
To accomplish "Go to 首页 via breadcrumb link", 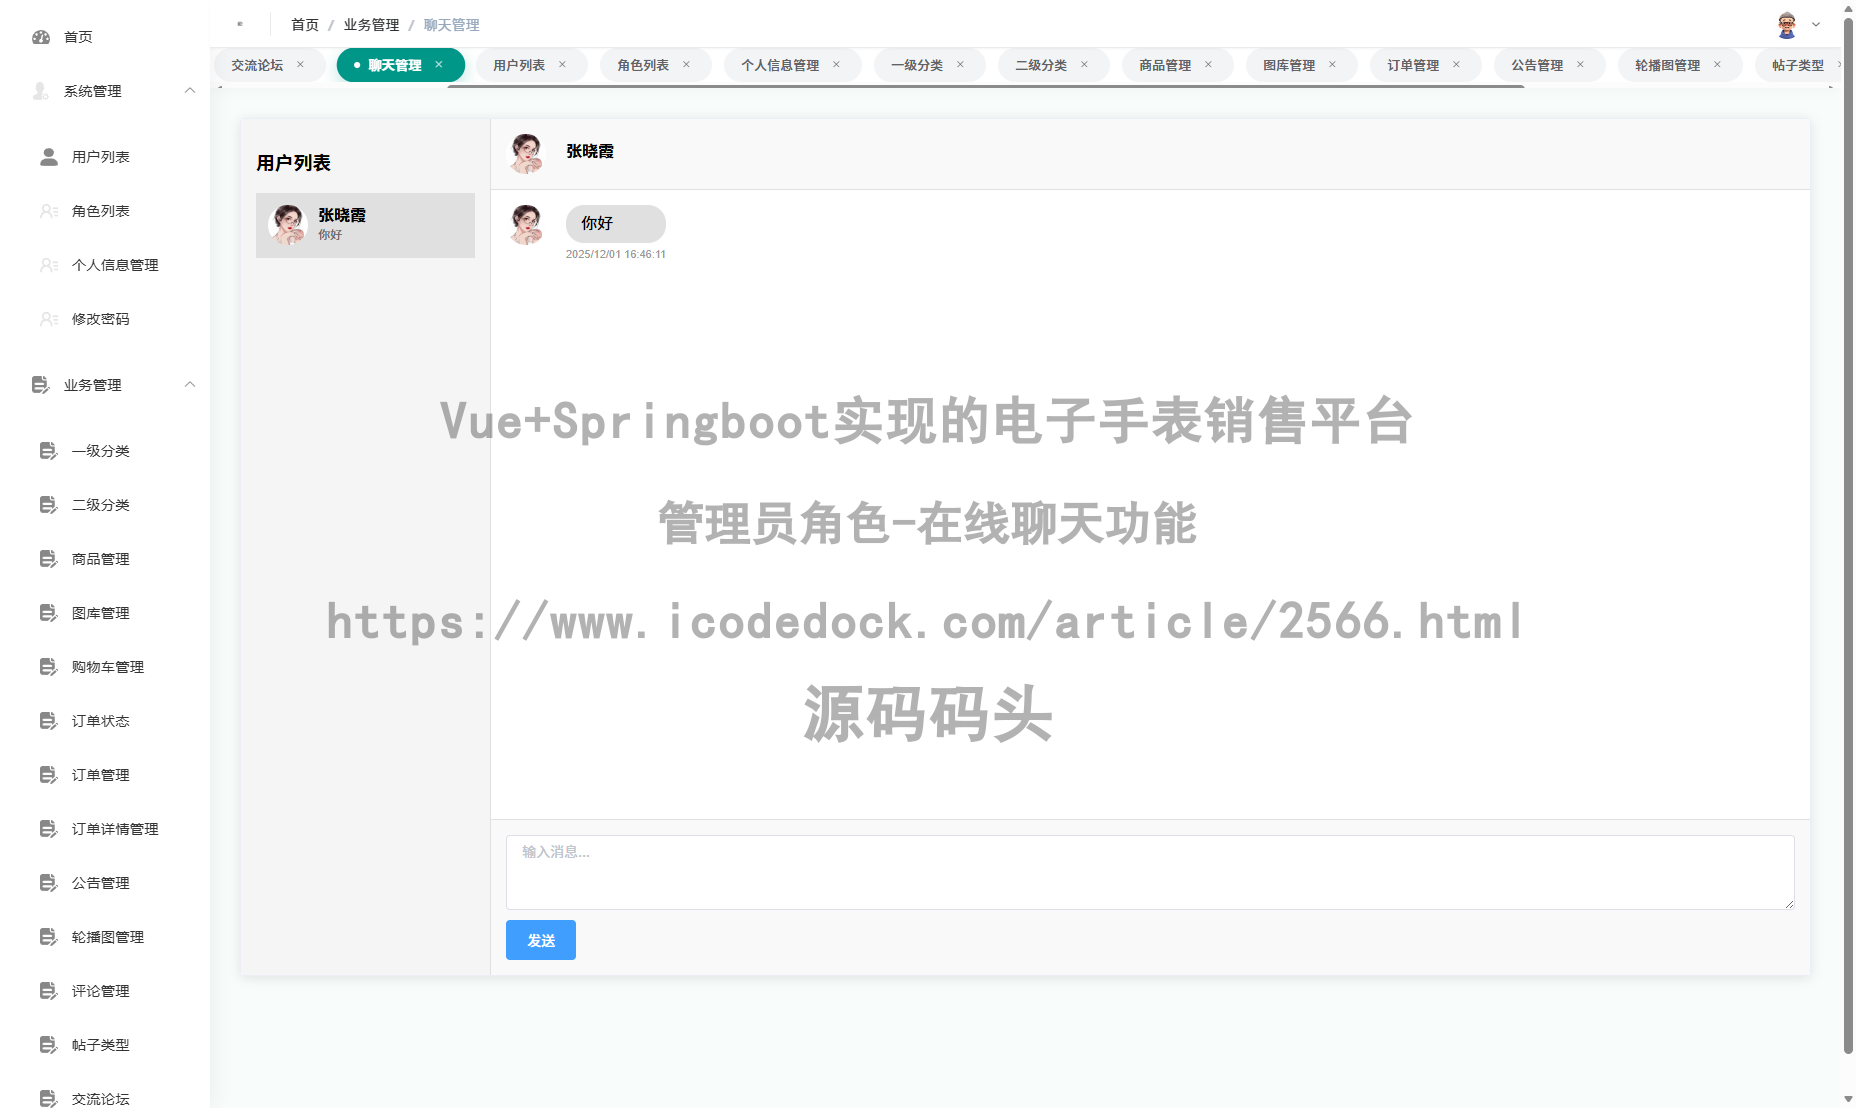I will coord(305,25).
